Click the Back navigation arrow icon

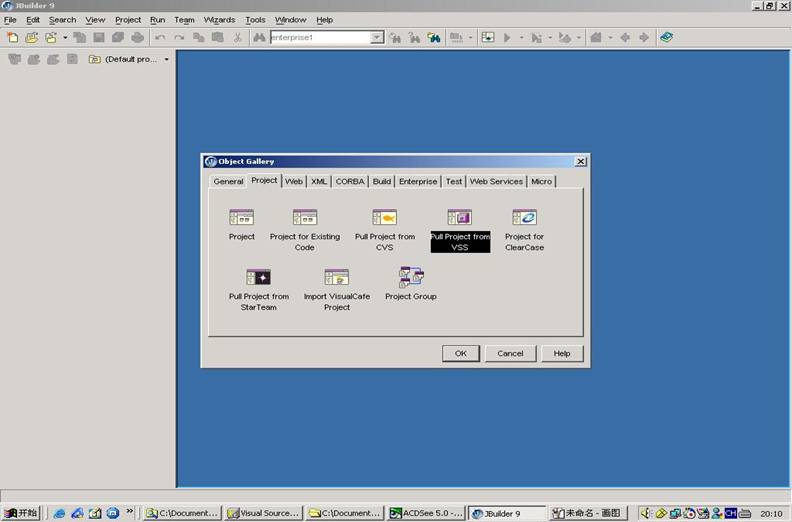click(625, 37)
